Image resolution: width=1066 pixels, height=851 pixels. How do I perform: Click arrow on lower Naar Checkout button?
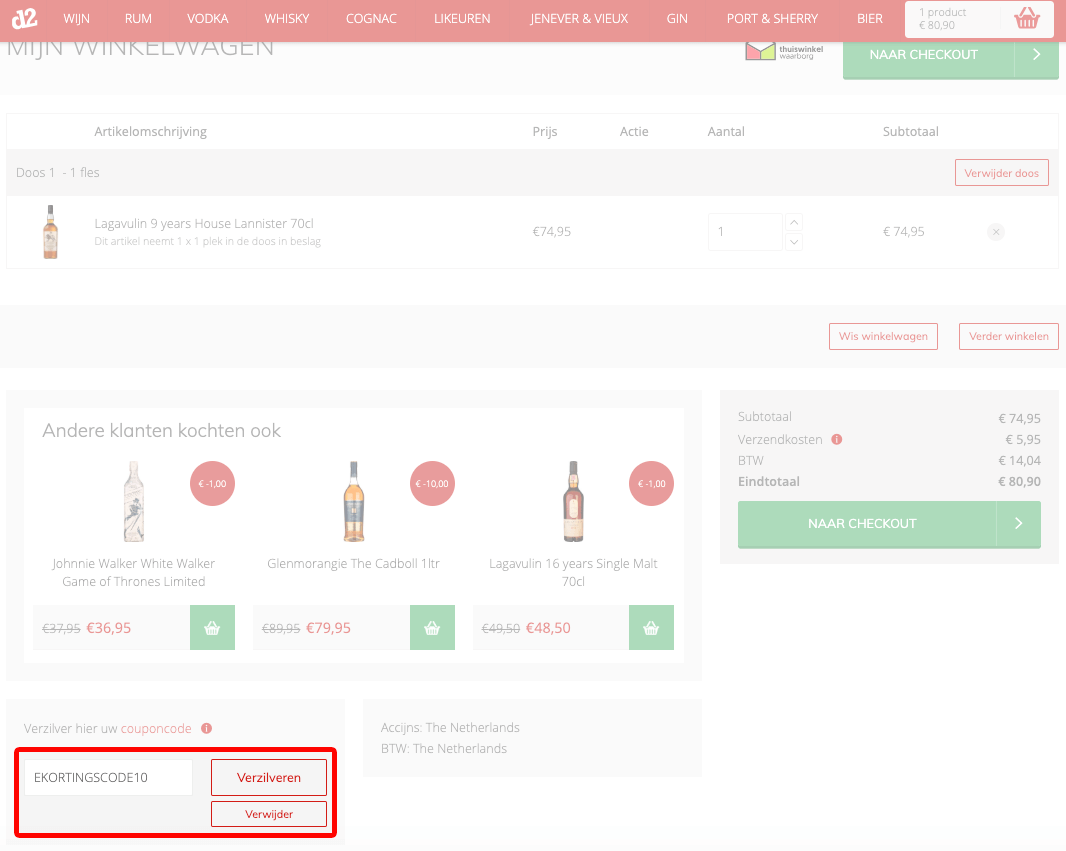(x=1018, y=523)
